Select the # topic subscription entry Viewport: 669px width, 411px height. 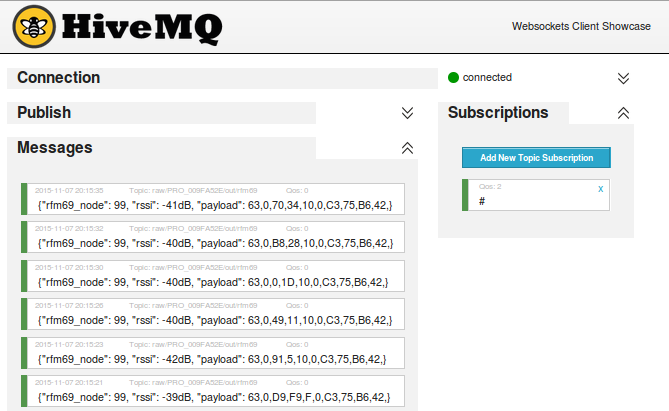point(536,195)
